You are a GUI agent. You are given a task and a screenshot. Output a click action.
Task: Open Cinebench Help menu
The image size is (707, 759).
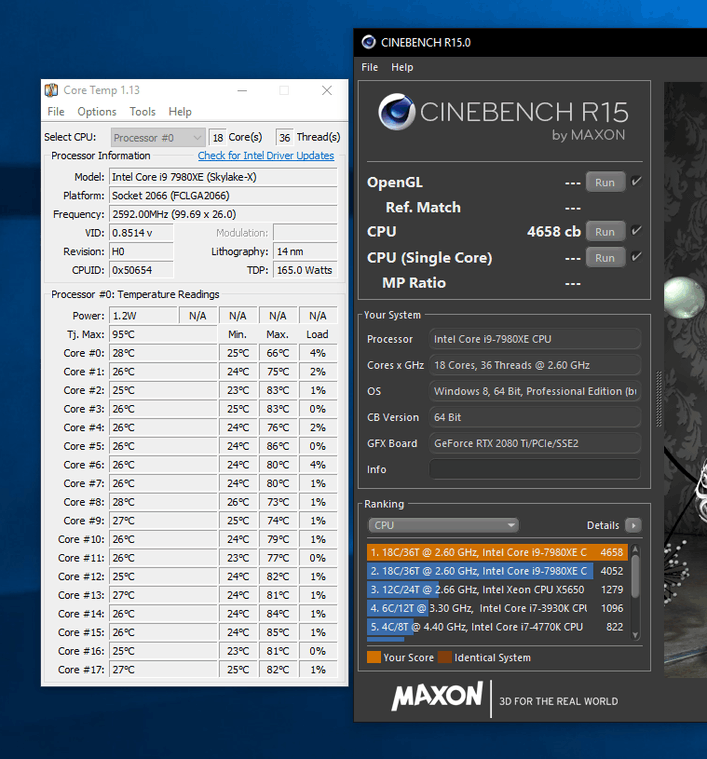(402, 67)
